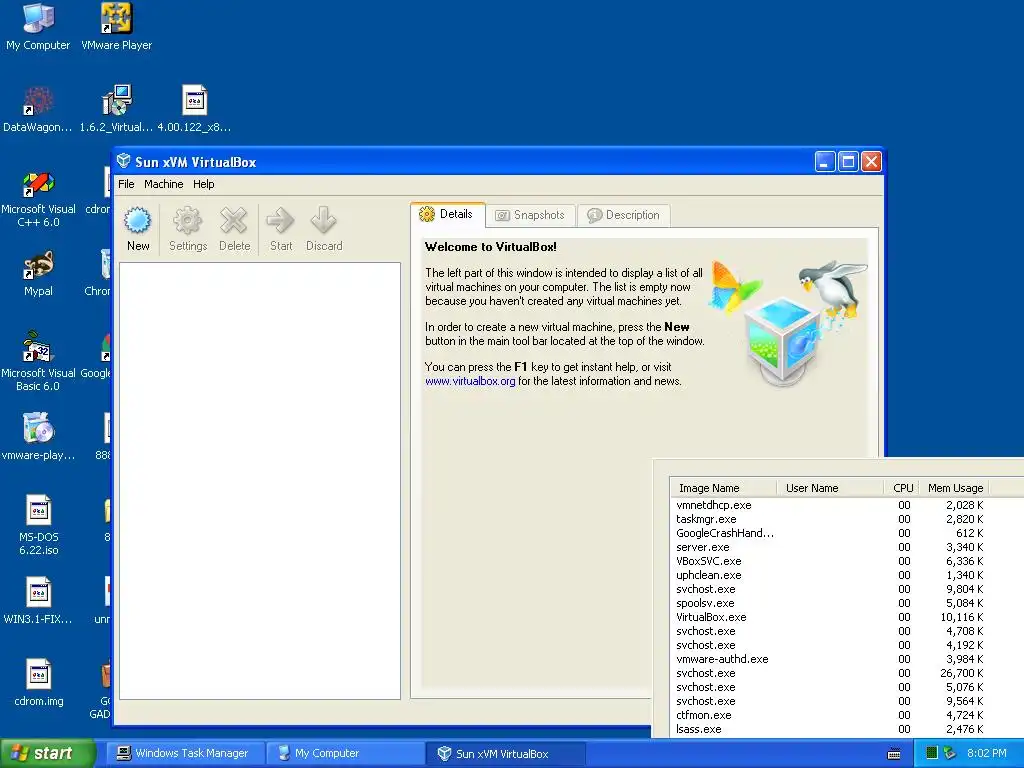Select WIN3.1-FIX file desktop icon

(x=38, y=601)
